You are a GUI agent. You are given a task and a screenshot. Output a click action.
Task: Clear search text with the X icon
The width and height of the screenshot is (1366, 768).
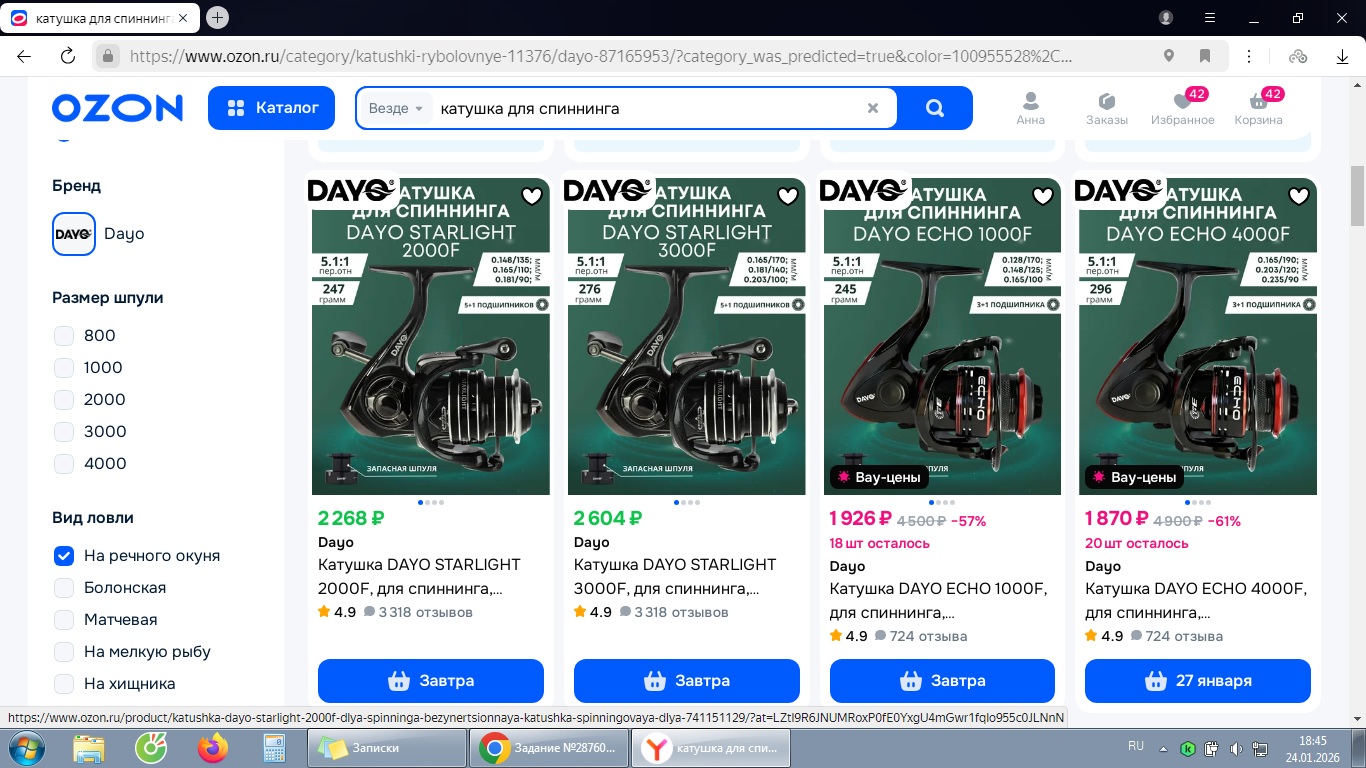[x=872, y=108]
